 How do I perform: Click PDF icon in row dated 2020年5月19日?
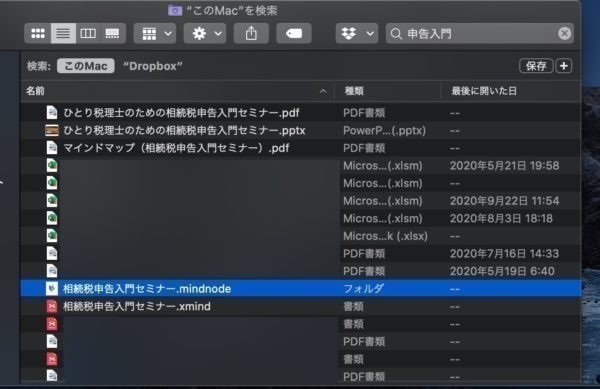point(52,271)
